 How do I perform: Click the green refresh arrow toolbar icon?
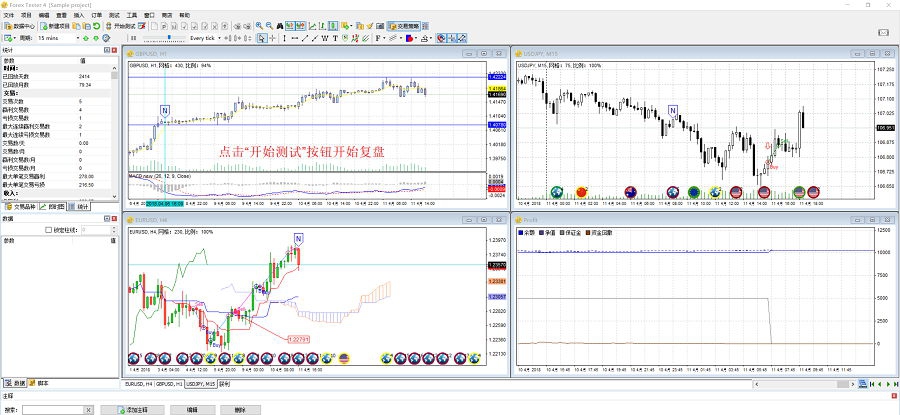coord(96,26)
